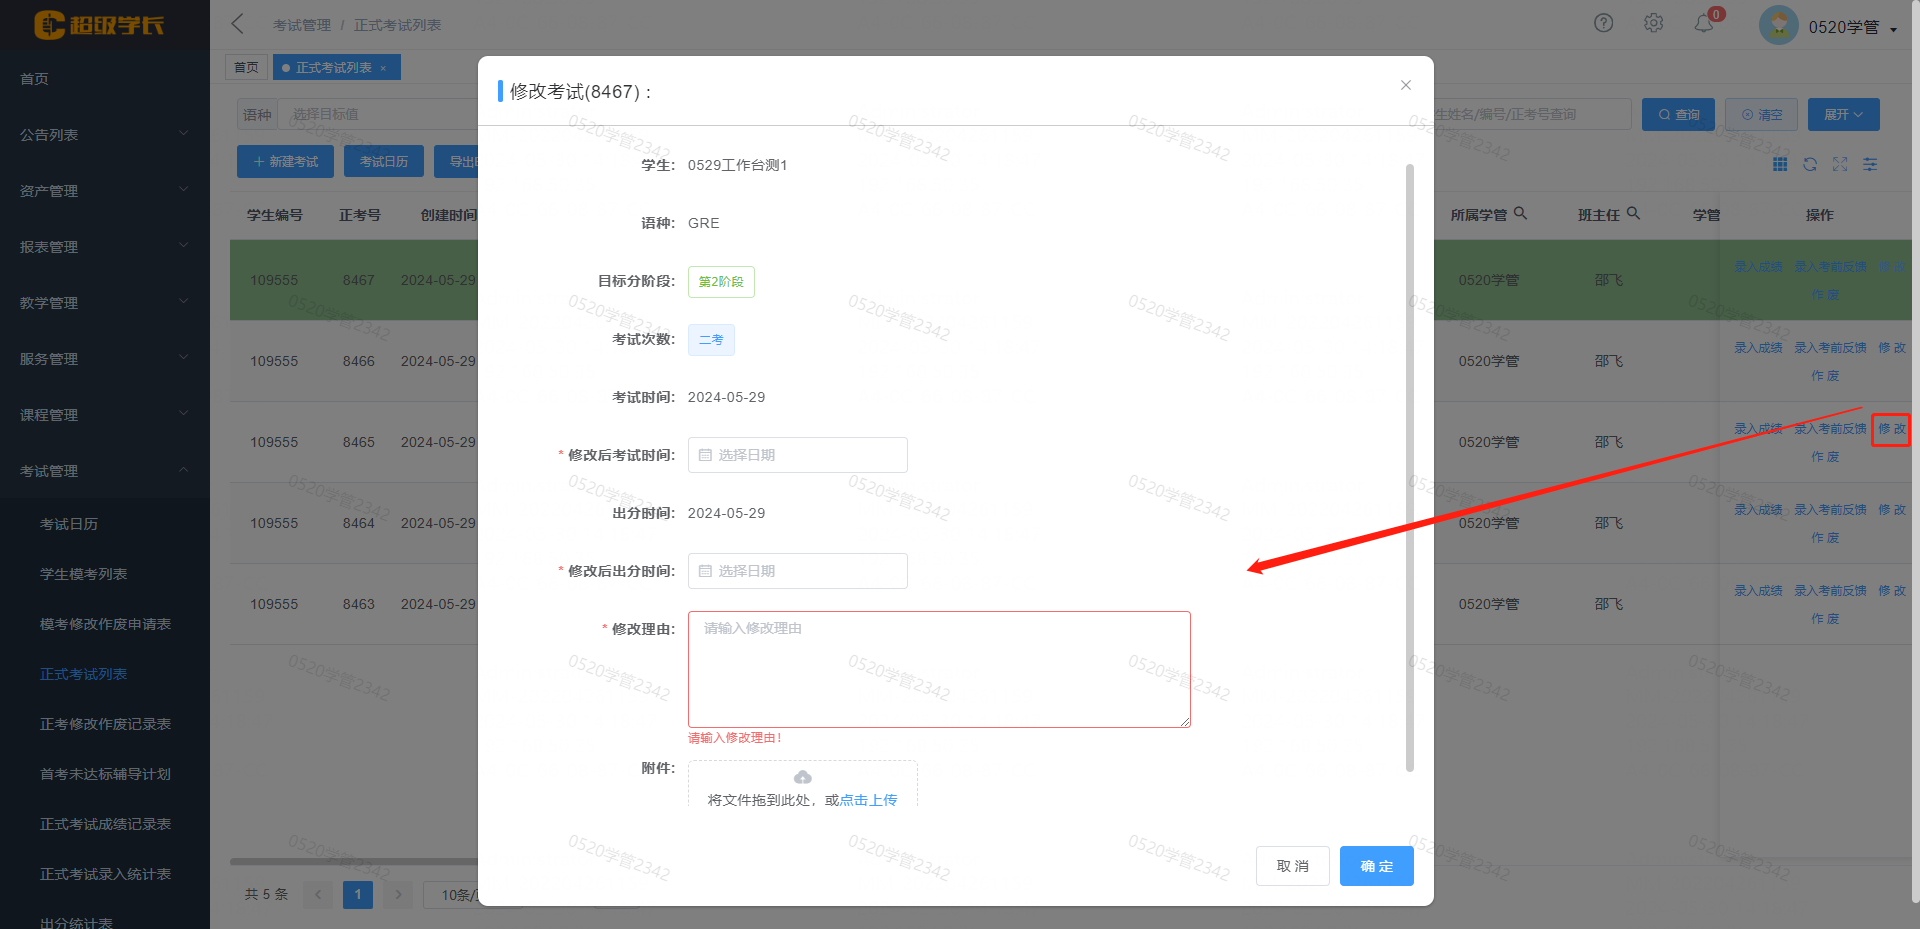Collapse the 考试管理 sidebar menu
The height and width of the screenshot is (929, 1920).
[104, 471]
